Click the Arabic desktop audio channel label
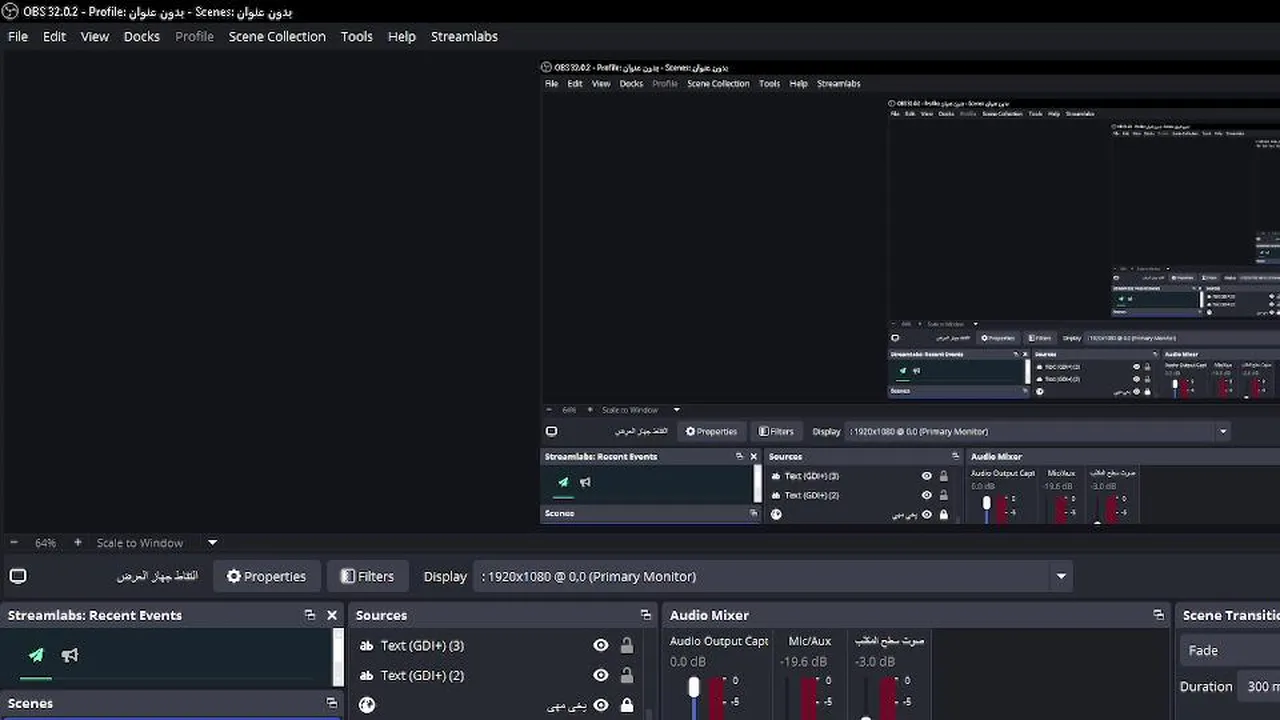 [x=889, y=641]
